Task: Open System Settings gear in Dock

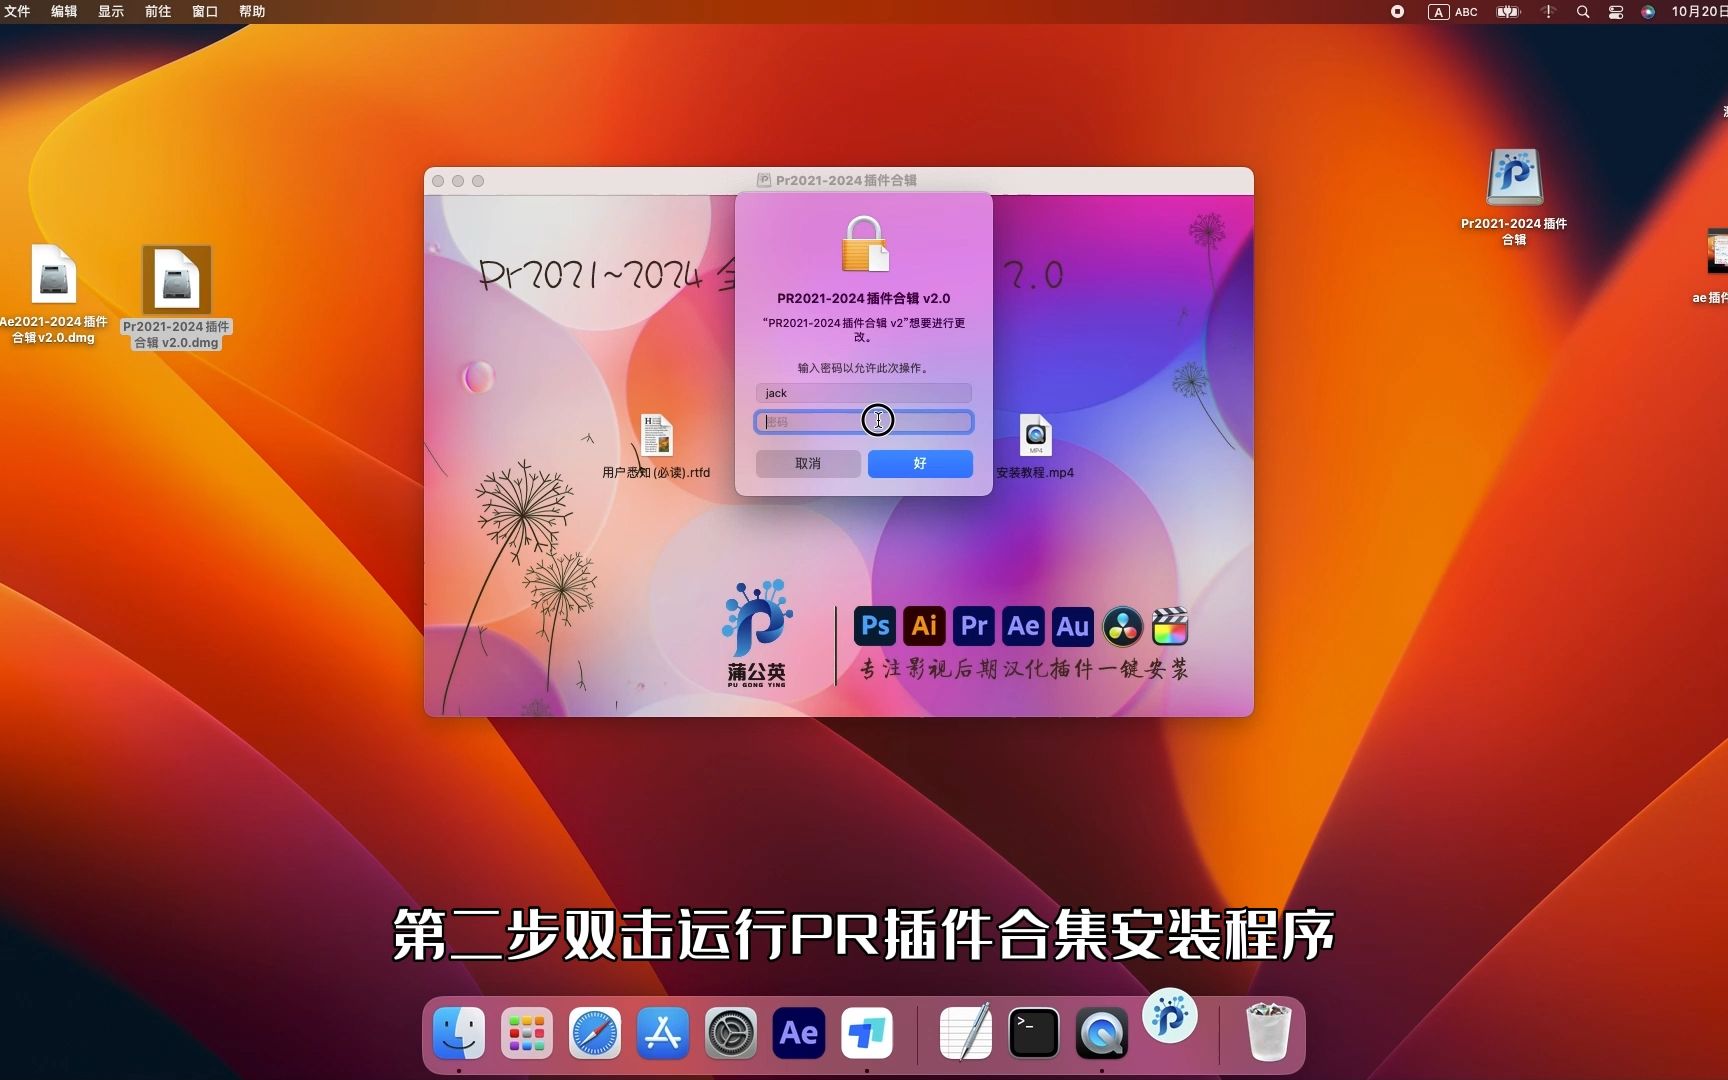Action: (x=731, y=1033)
